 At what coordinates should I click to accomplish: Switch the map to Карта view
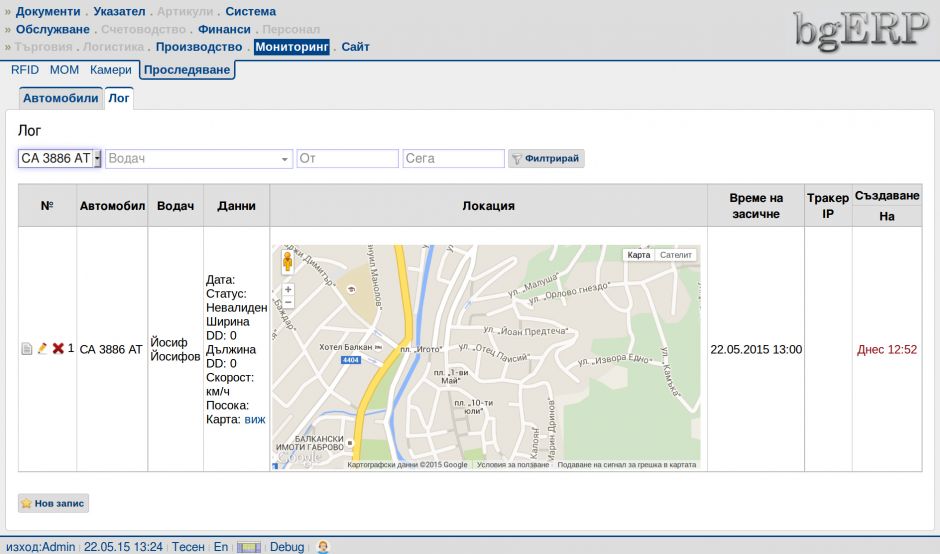(638, 255)
